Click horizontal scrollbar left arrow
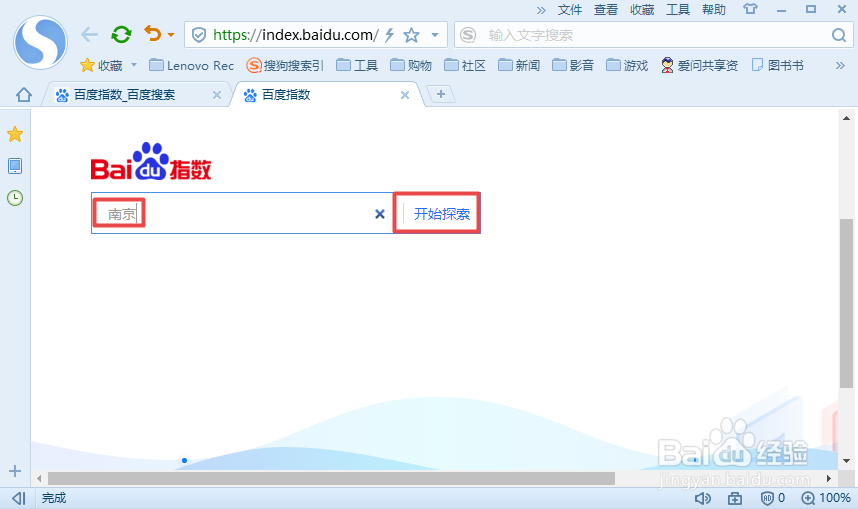 39,478
